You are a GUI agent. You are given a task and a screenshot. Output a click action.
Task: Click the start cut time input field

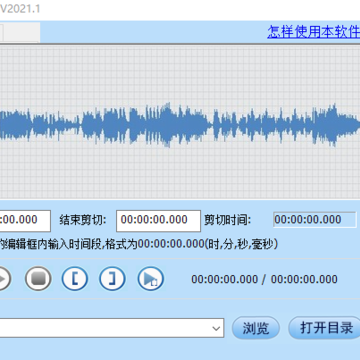tap(25, 221)
